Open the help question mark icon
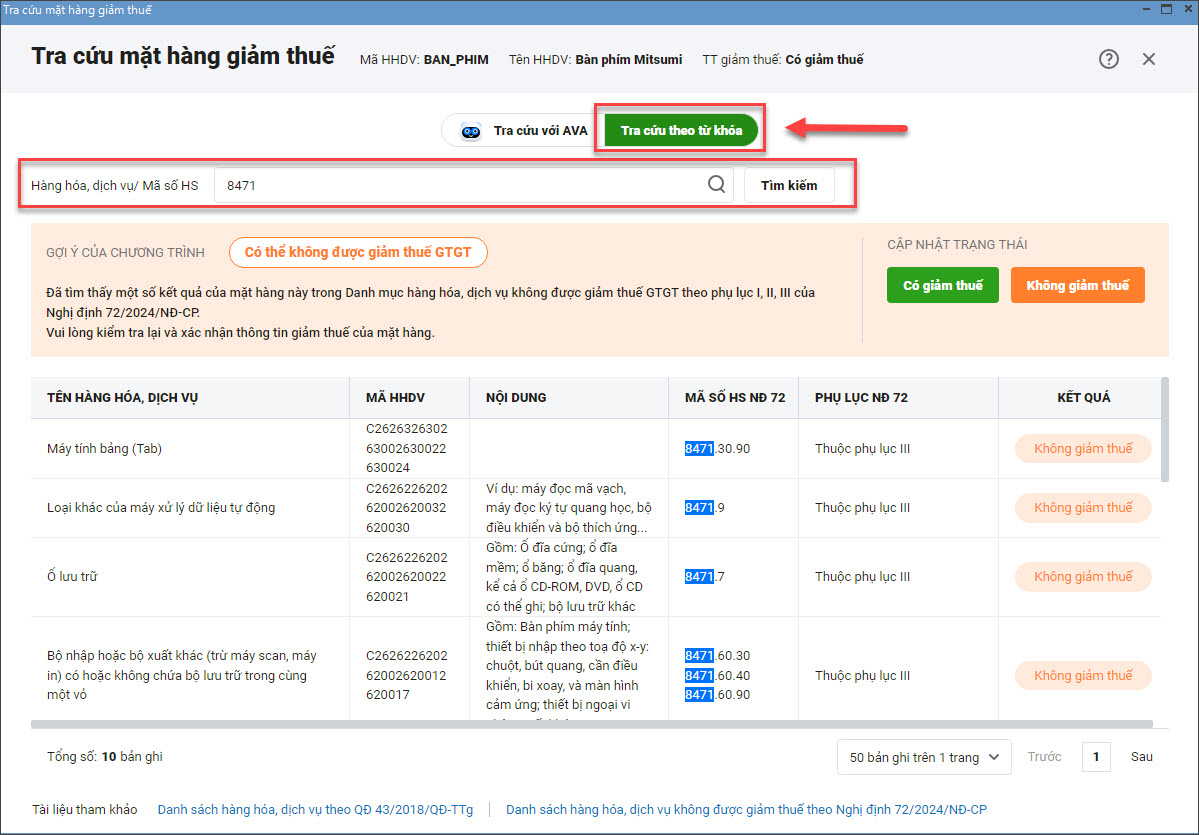1199x835 pixels. click(1108, 59)
